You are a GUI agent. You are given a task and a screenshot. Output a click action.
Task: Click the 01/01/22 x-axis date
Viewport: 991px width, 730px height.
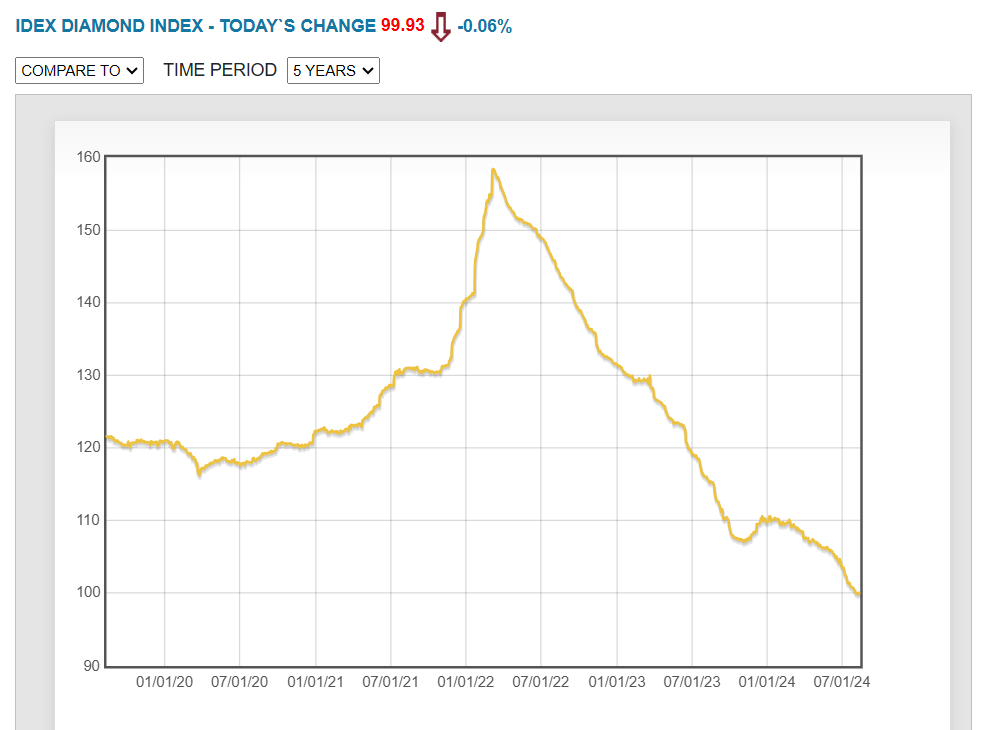coord(466,682)
